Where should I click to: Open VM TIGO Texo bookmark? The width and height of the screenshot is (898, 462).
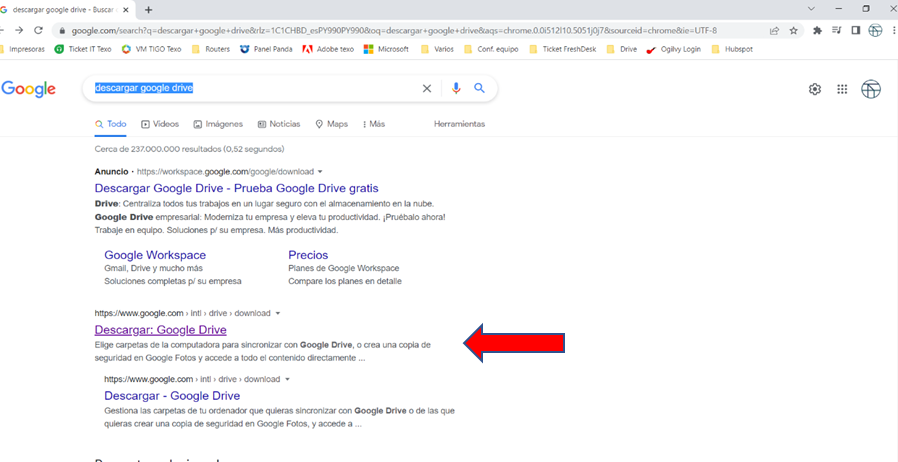pos(152,49)
